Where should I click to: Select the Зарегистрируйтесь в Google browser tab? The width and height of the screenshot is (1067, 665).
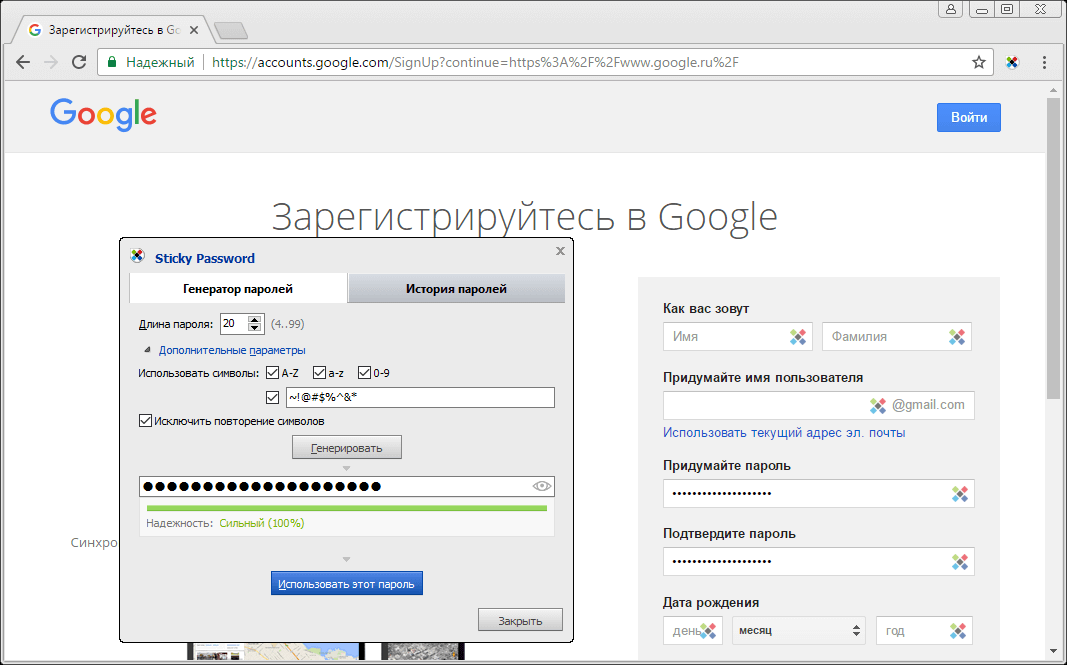click(114, 31)
